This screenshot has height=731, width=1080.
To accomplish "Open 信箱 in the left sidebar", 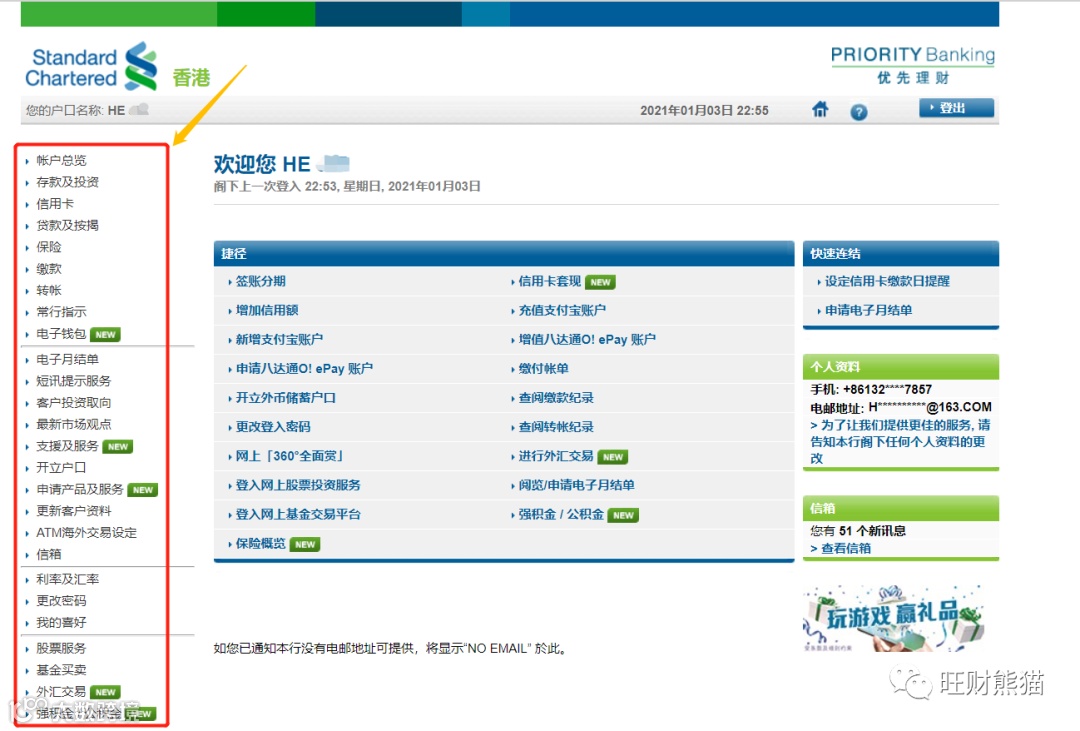I will (x=49, y=554).
